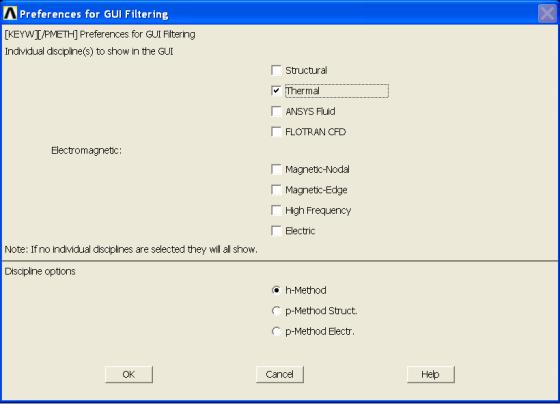Click the Structural label text
Image resolution: width=560 pixels, height=404 pixels.
[306, 70]
